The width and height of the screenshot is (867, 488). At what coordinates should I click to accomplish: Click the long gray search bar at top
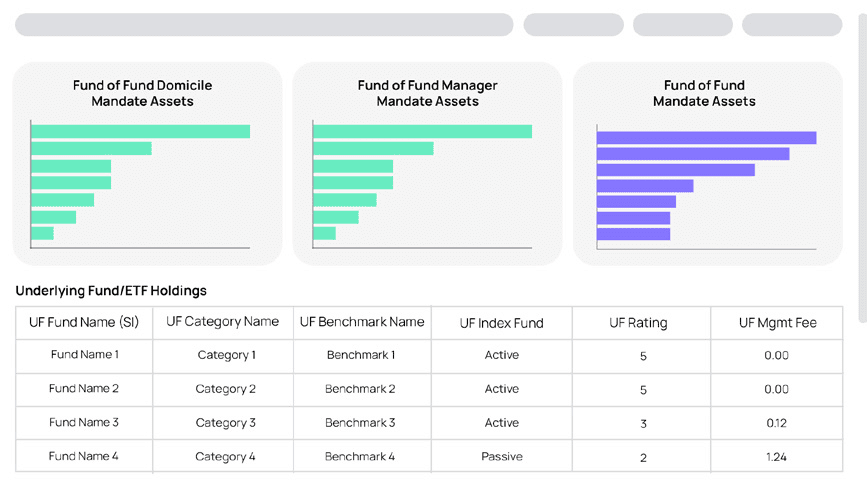(x=264, y=25)
